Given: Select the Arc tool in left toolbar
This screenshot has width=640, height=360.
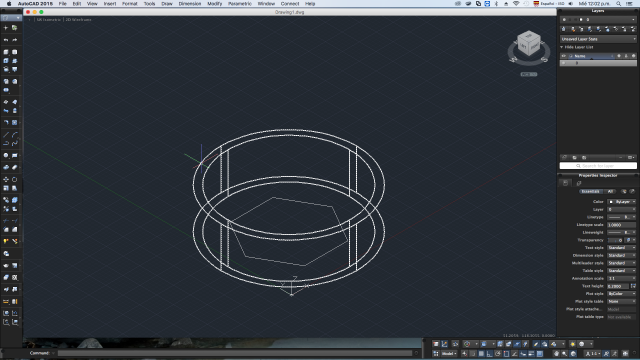Looking at the screenshot, I should coord(15,135).
